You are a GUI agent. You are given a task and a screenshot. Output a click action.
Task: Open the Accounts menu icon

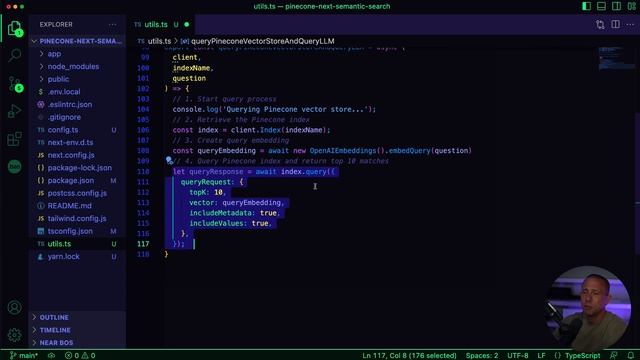15,307
